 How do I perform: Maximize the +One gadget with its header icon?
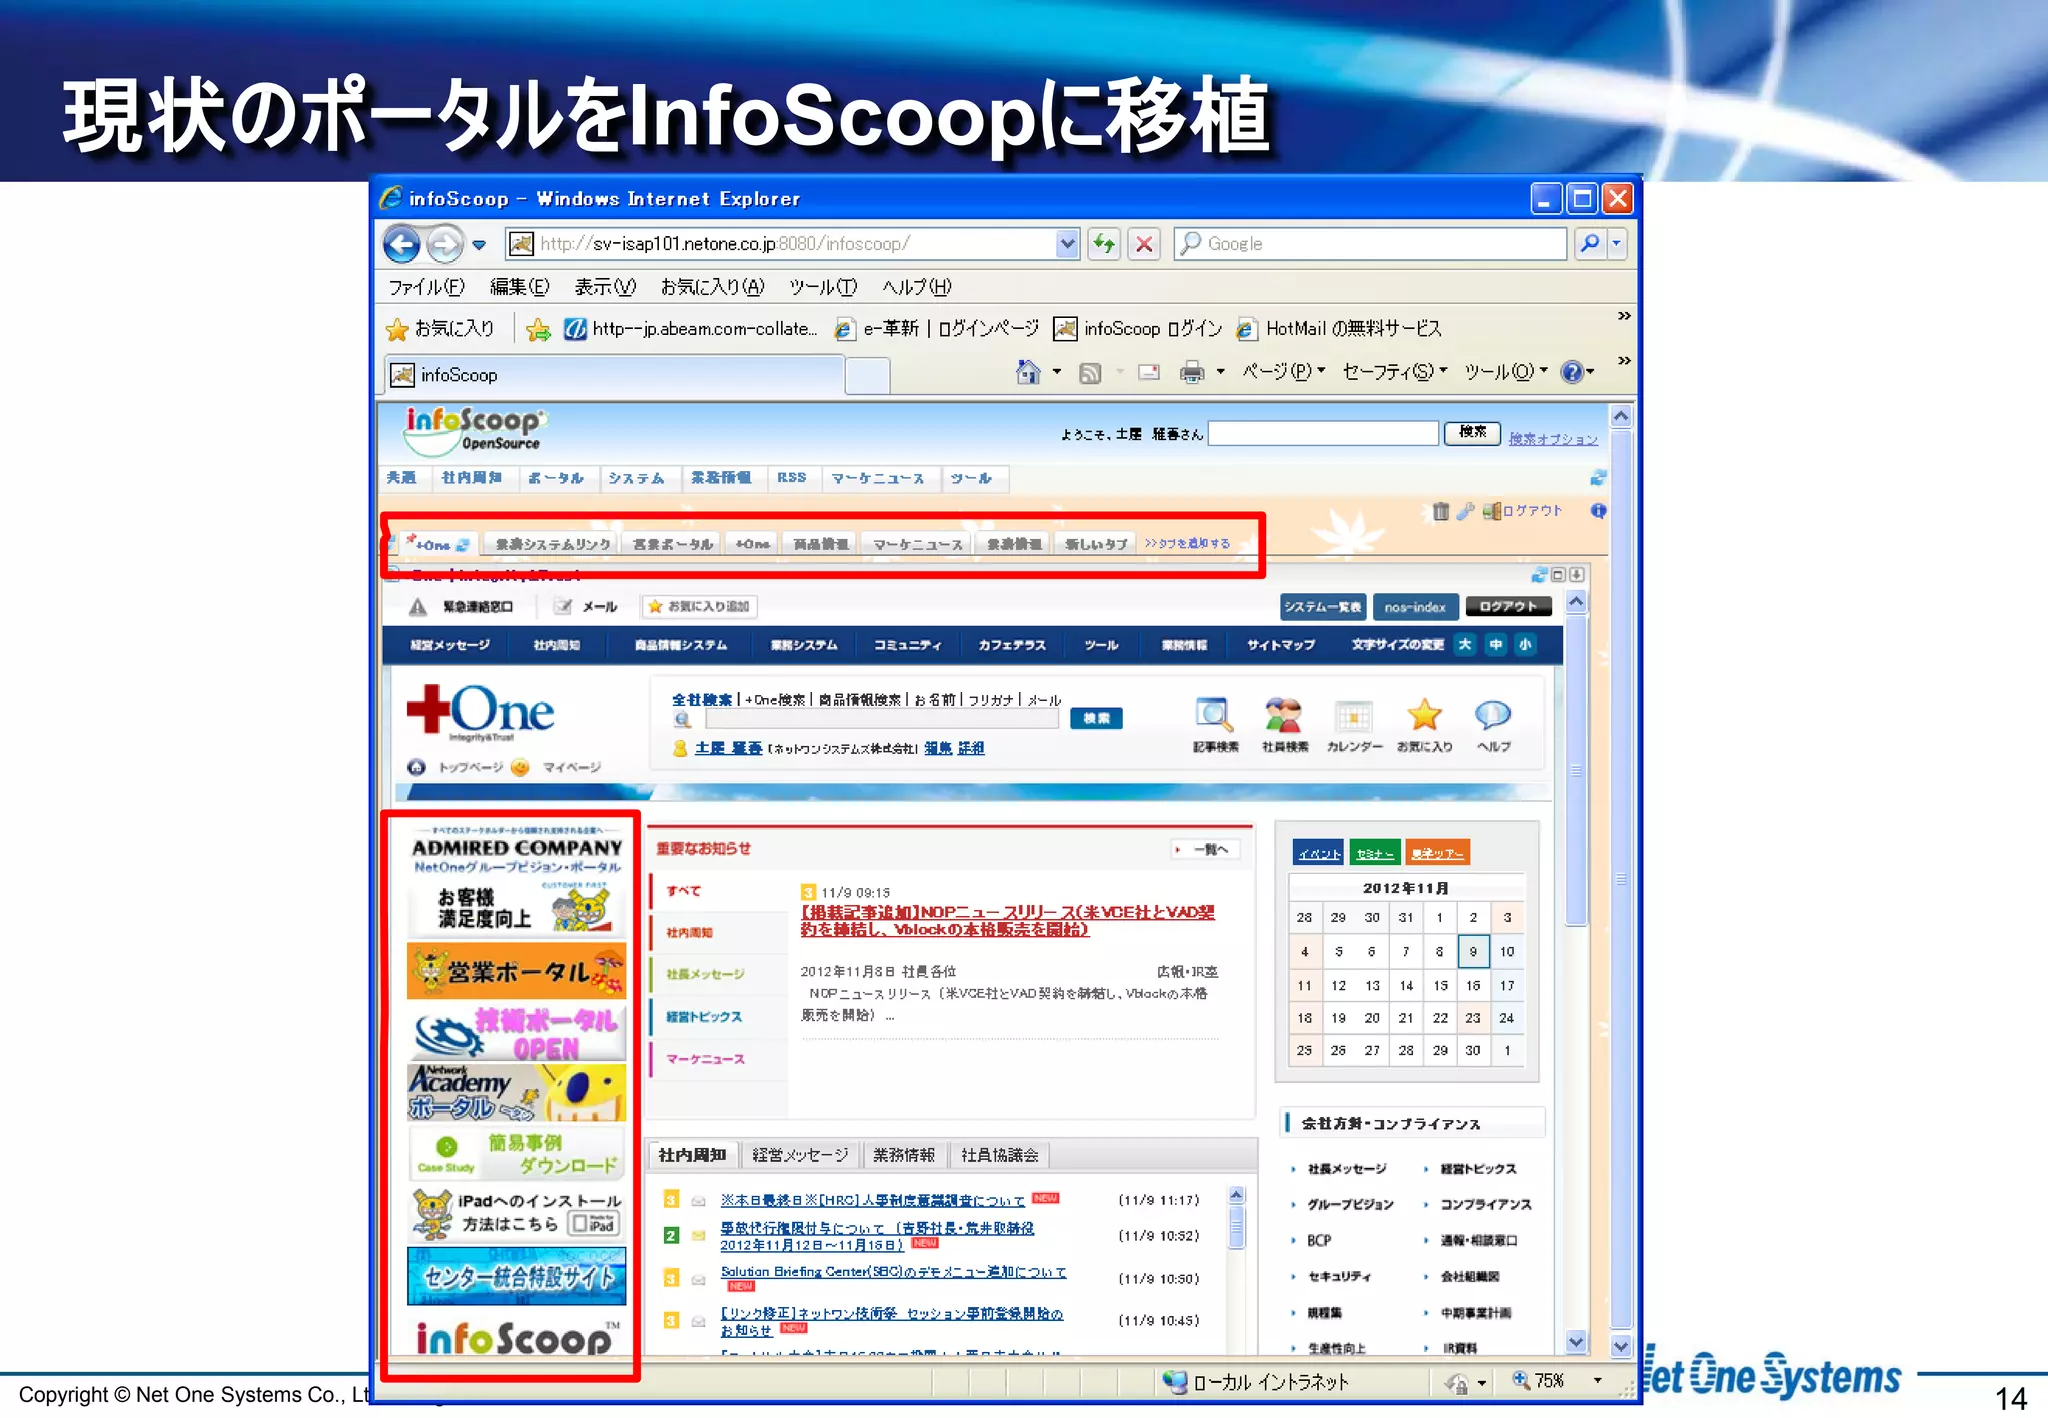click(1558, 575)
